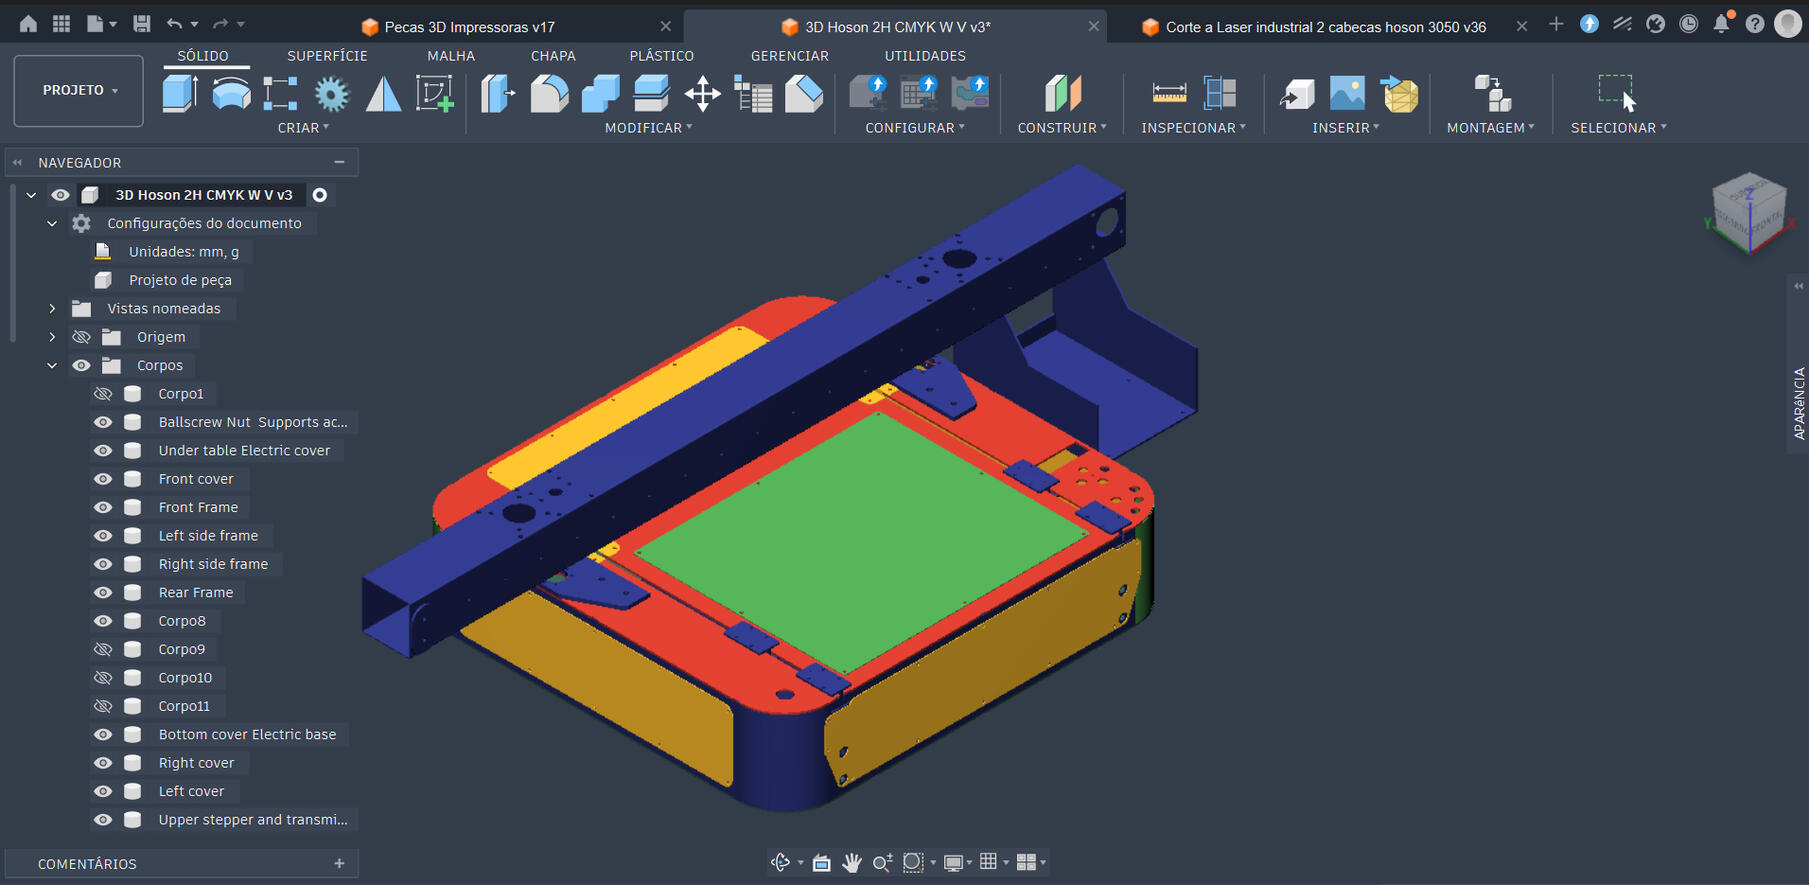Viewport: 1809px width, 885px height.
Task: Collapse the Corpos folder
Action: pos(52,366)
